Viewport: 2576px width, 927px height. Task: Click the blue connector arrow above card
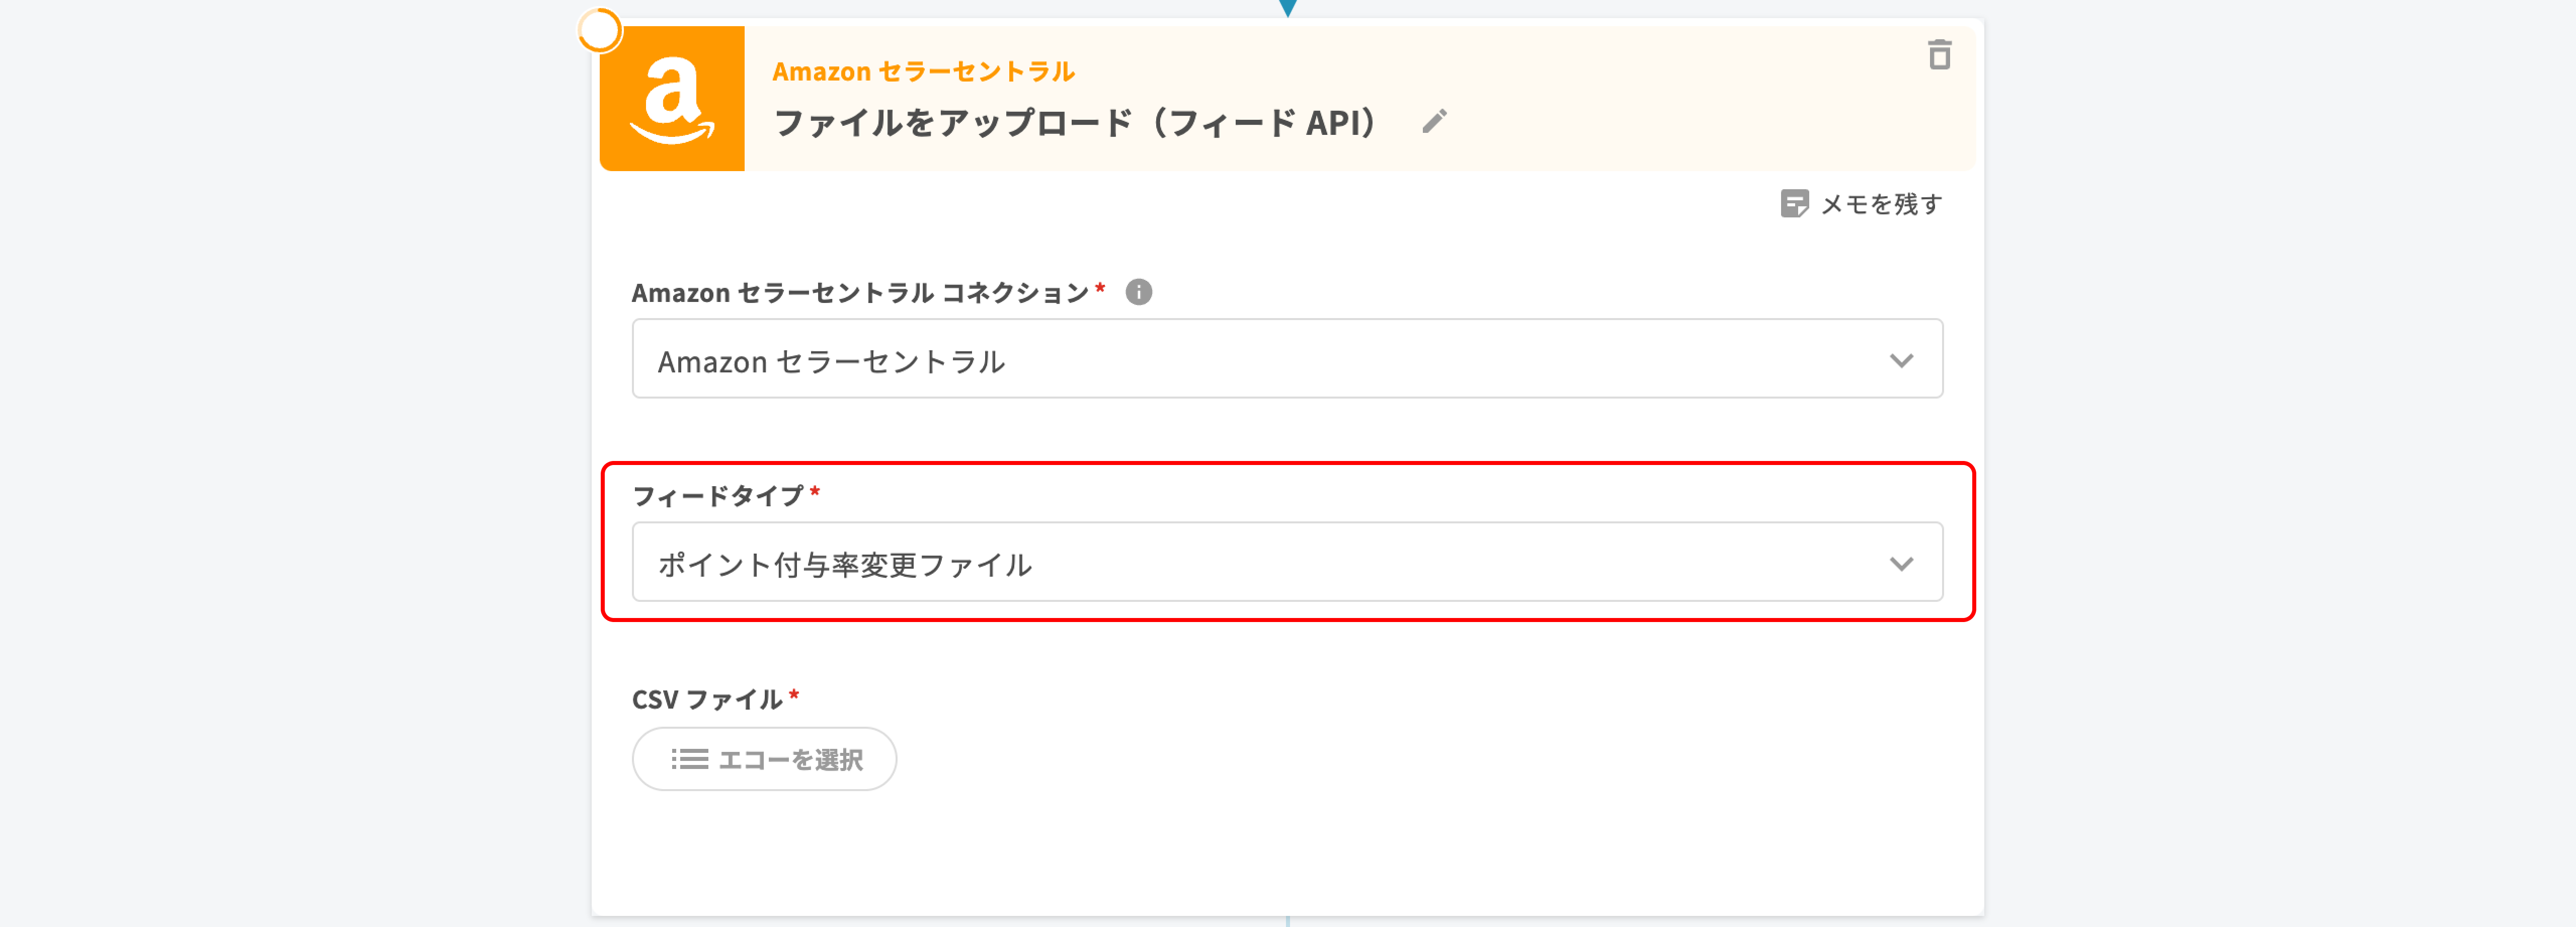coord(1288,8)
